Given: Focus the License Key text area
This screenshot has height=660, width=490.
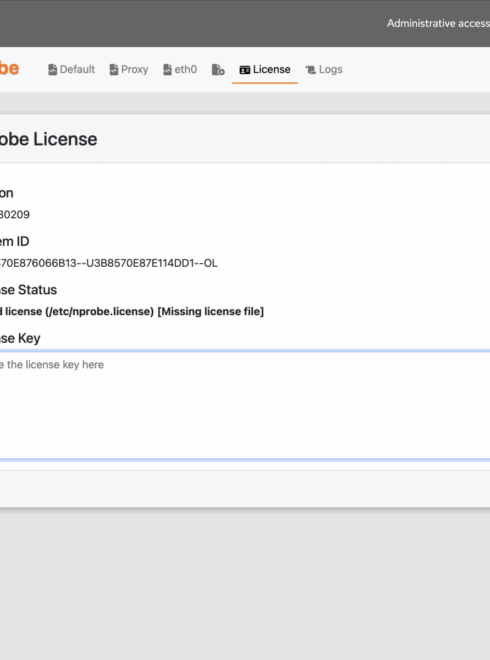Looking at the screenshot, I should click(x=245, y=406).
